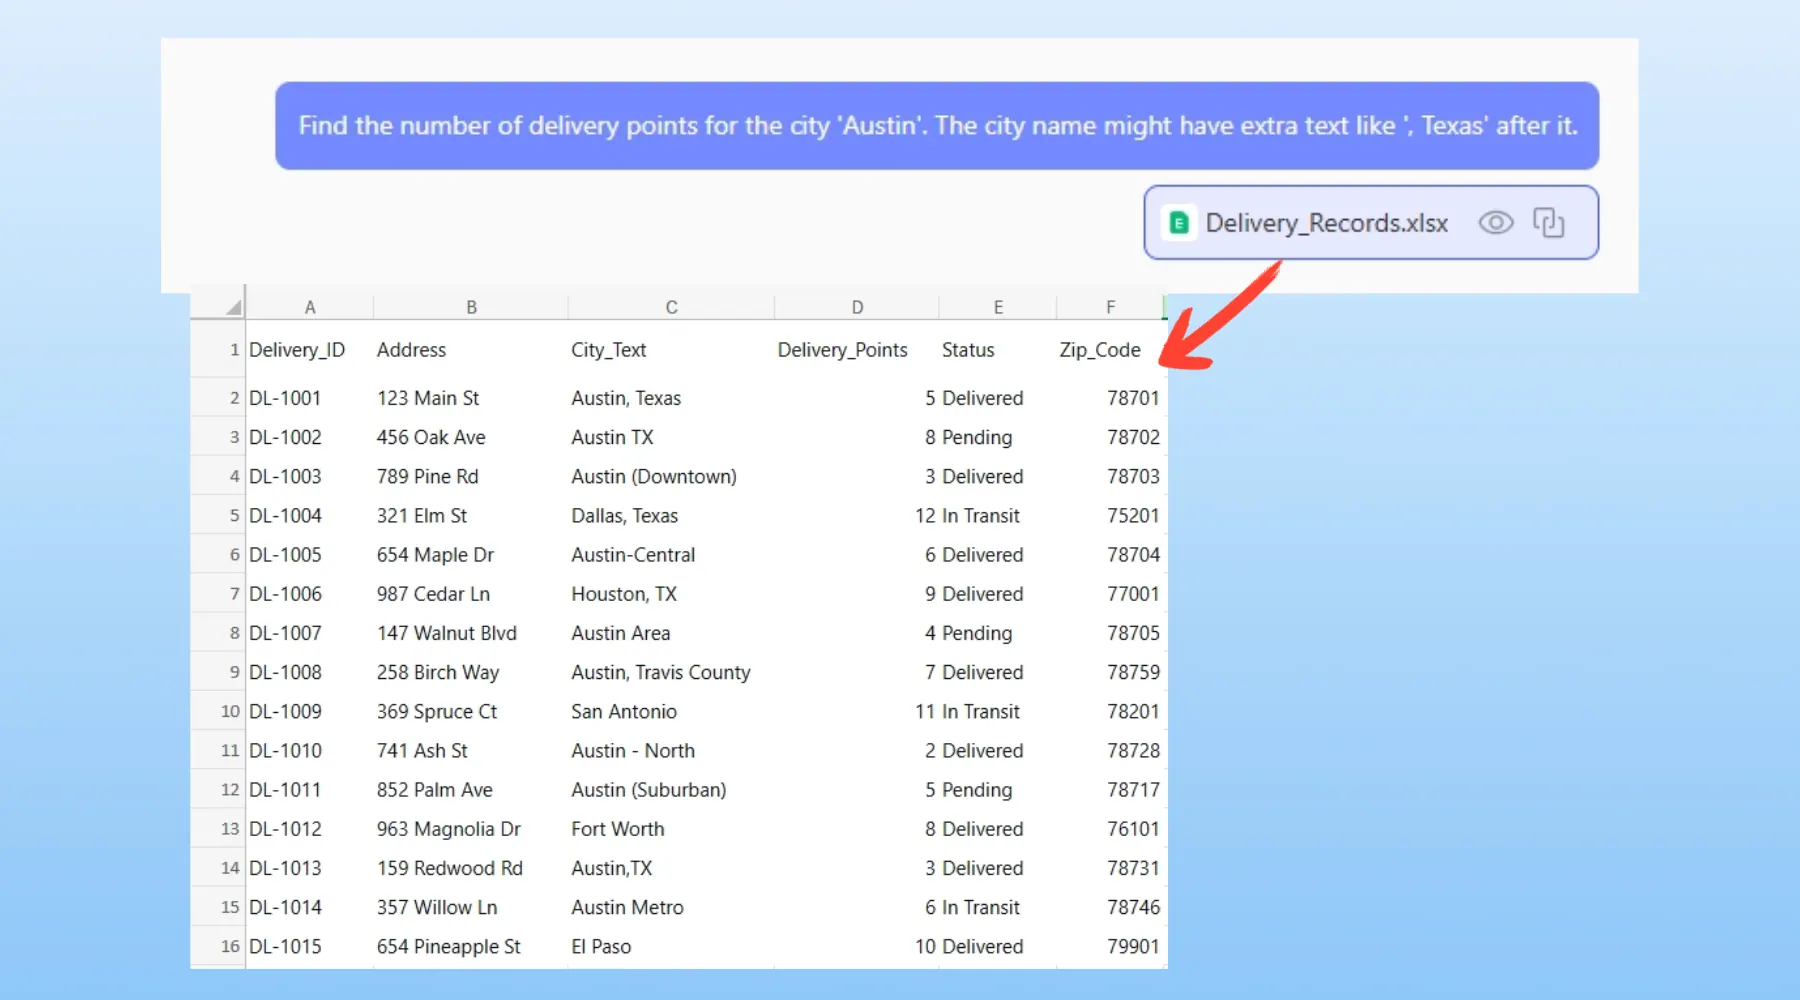Image resolution: width=1800 pixels, height=1000 pixels.
Task: Click row 16 header number
Action: pos(230,946)
